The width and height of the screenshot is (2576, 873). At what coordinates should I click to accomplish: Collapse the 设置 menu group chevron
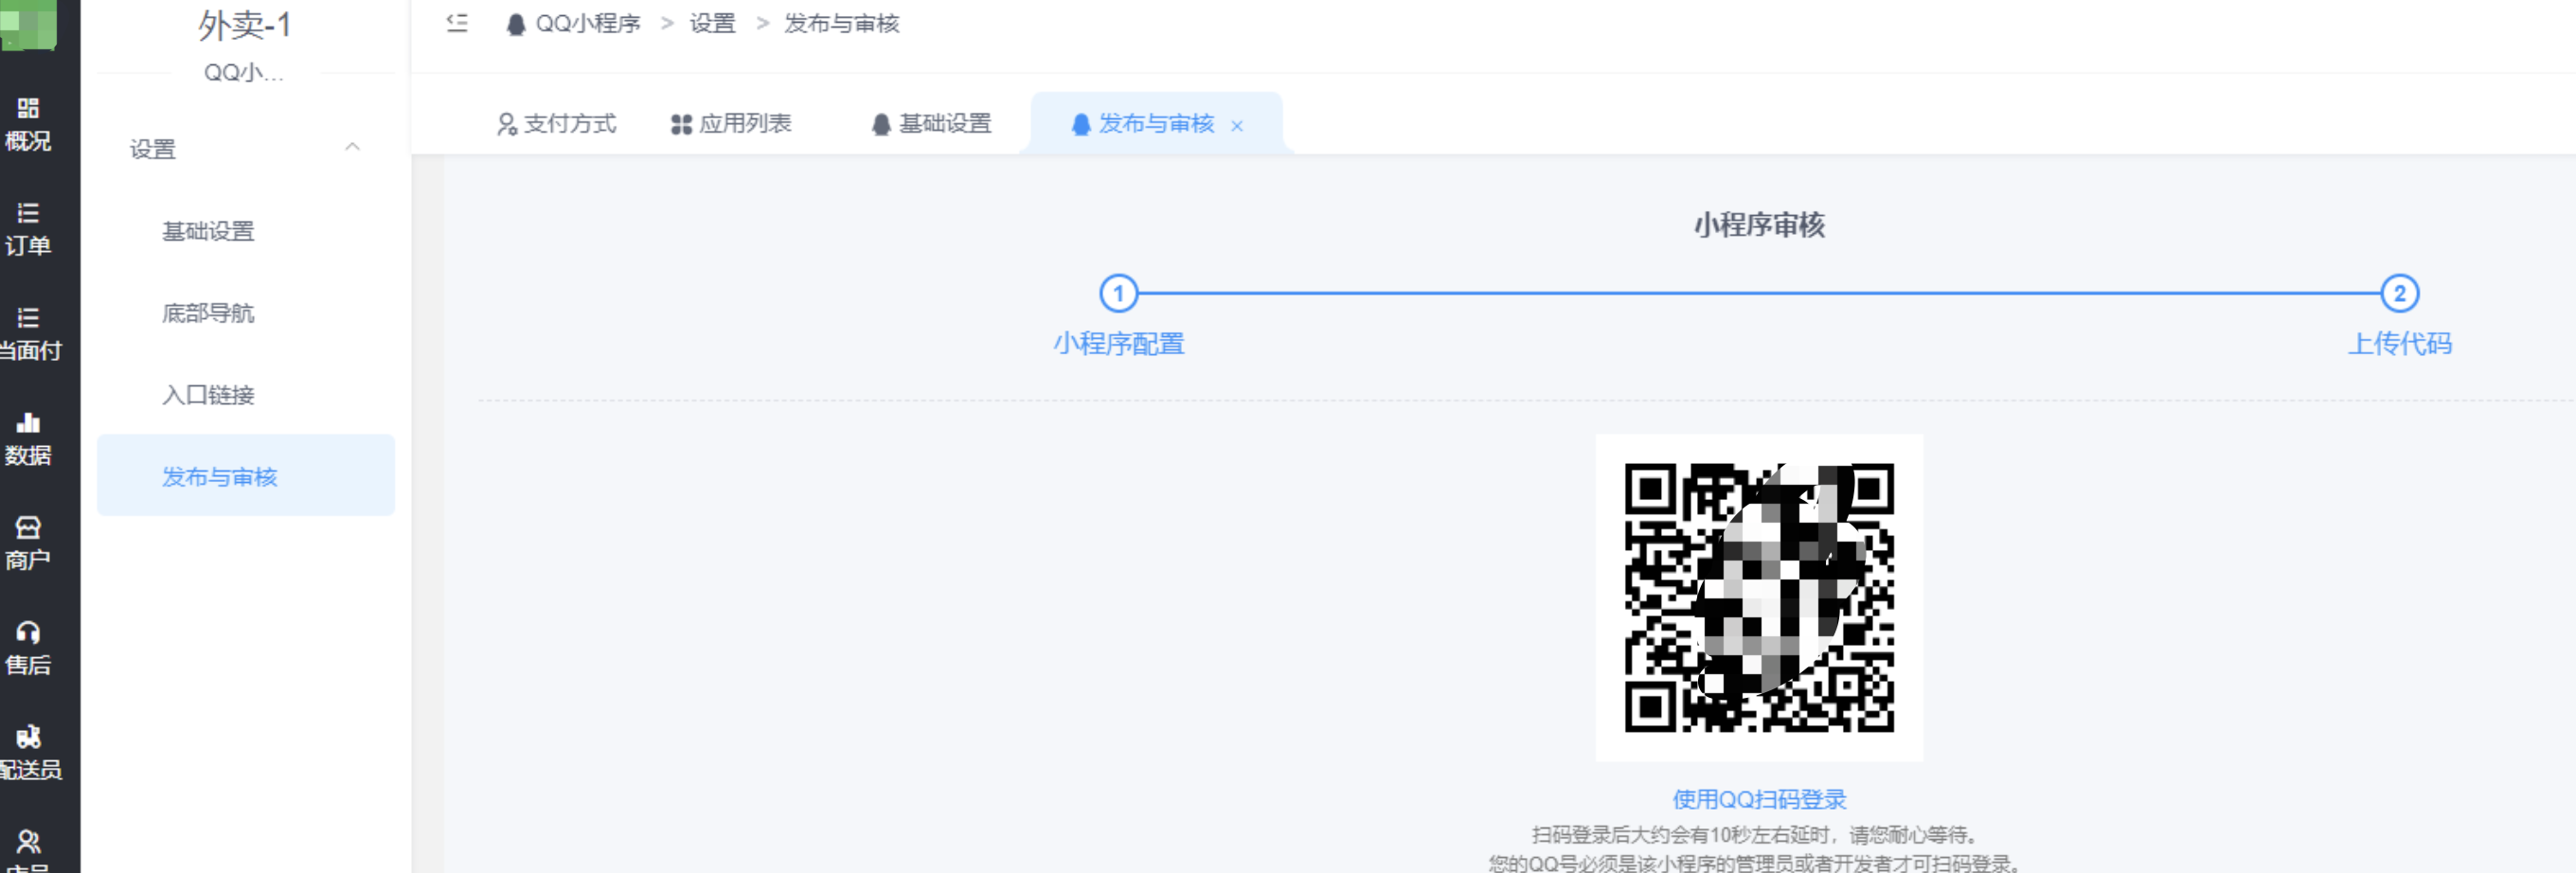[352, 147]
